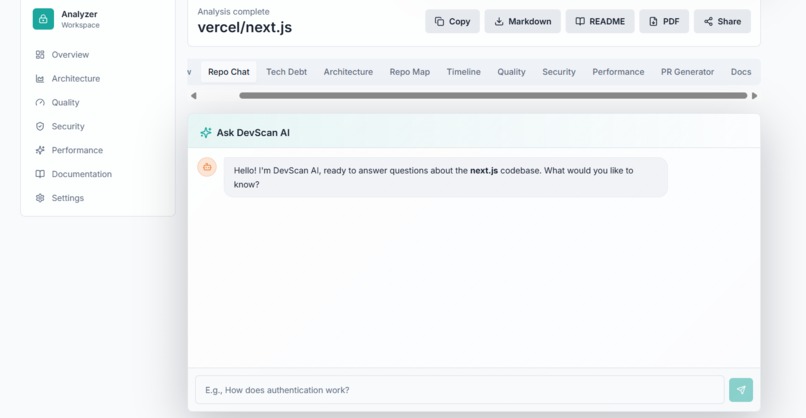Click the Settings gear icon in sidebar
This screenshot has width=806, height=418.
click(40, 198)
